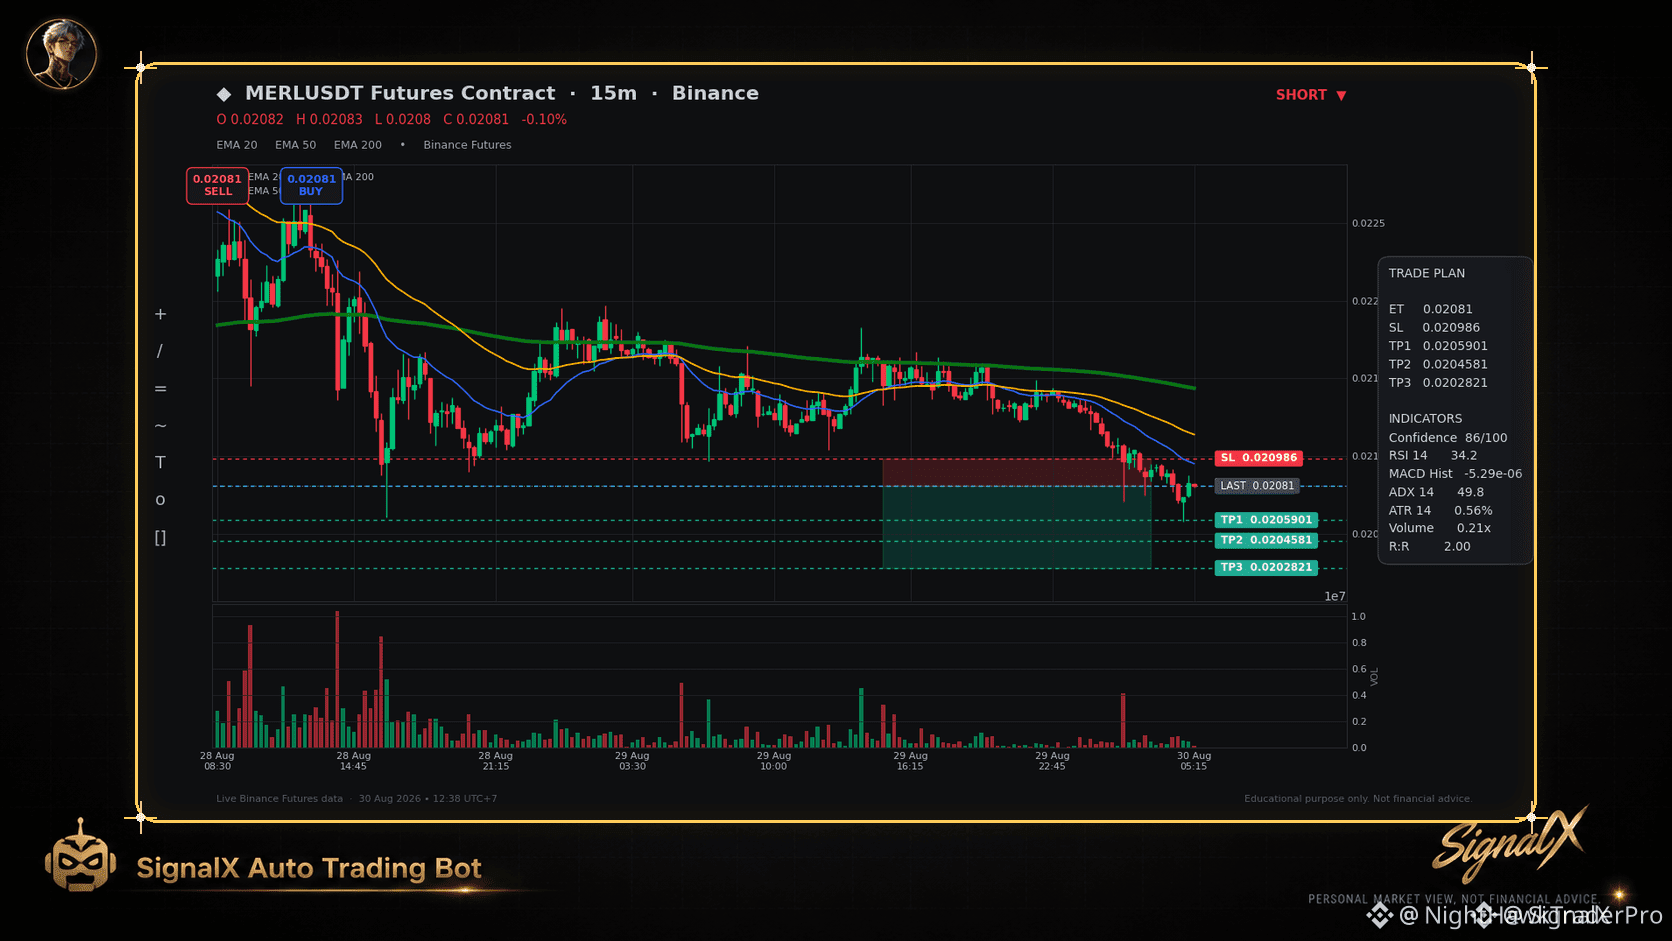Click the -0.10% change value
Screen dimensions: 1672x941
(544, 119)
